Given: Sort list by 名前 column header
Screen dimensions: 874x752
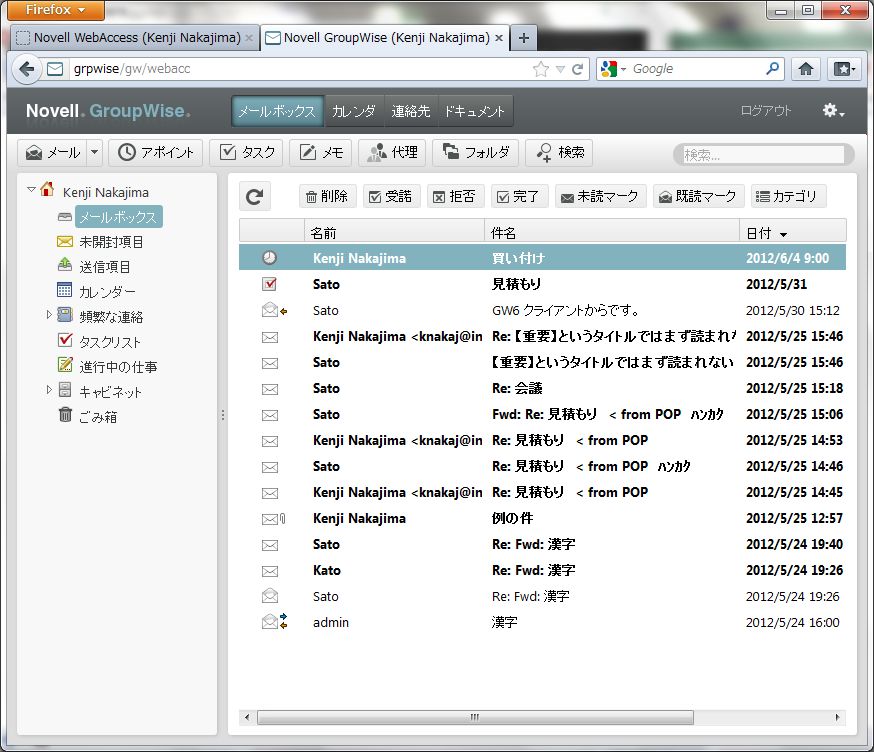Looking at the screenshot, I should point(394,232).
